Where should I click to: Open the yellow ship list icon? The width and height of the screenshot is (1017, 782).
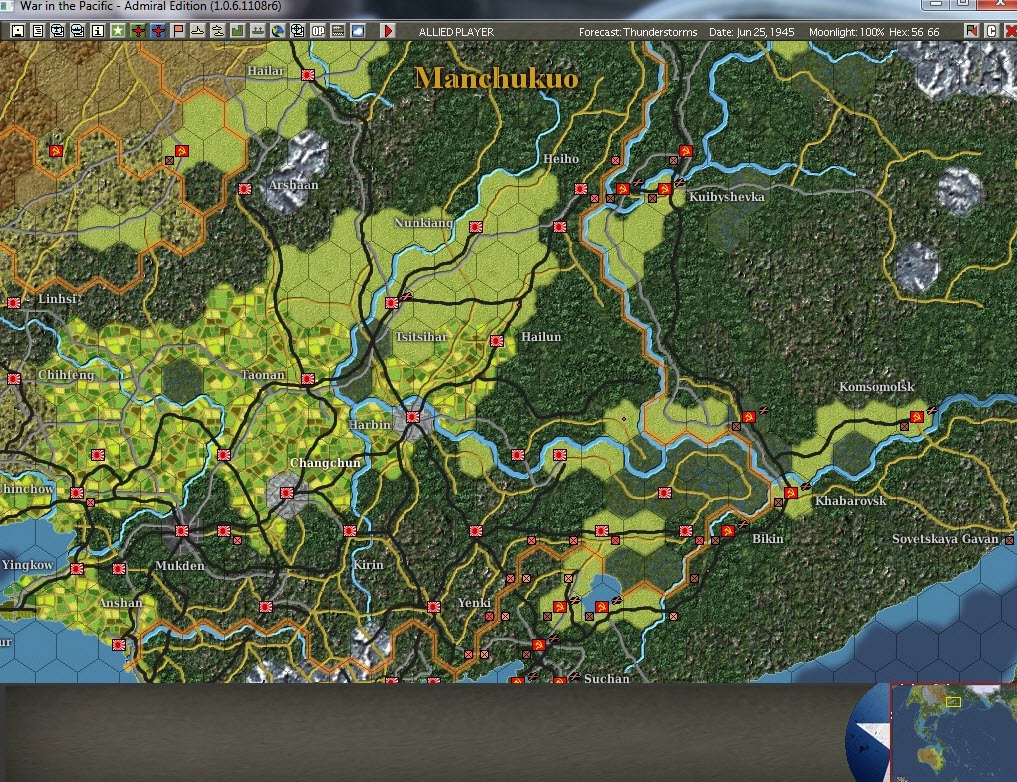pyautogui.click(x=198, y=30)
